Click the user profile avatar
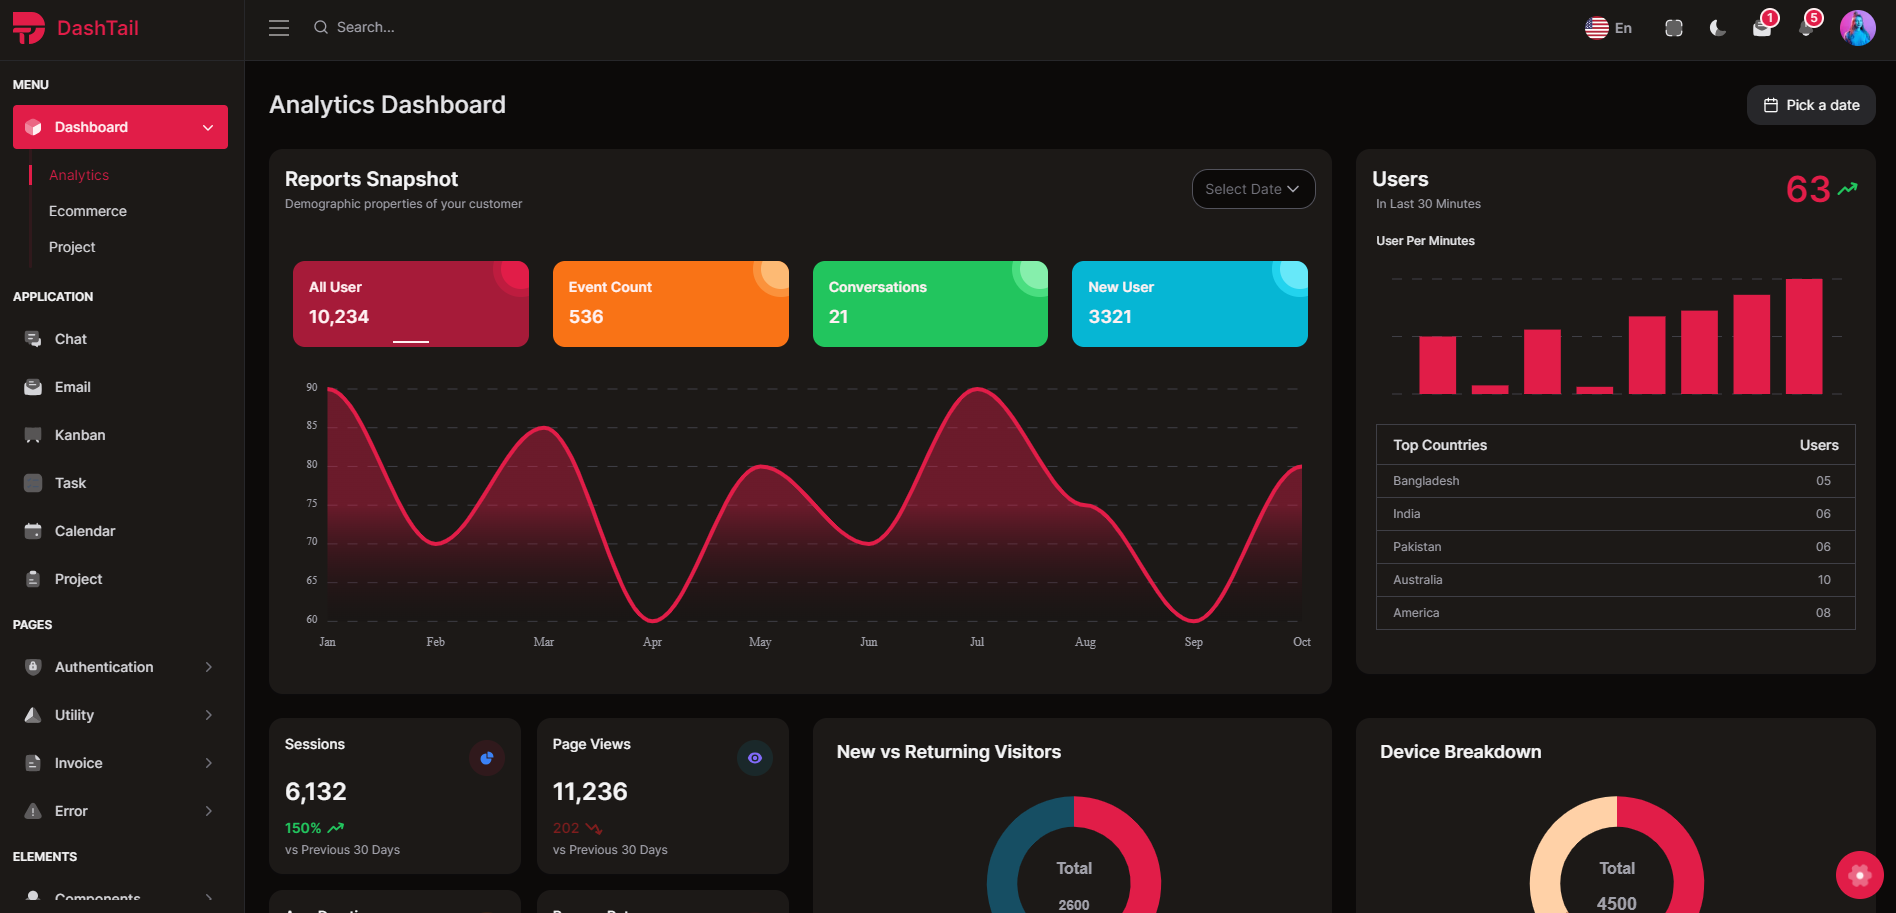This screenshot has height=913, width=1896. (x=1859, y=27)
